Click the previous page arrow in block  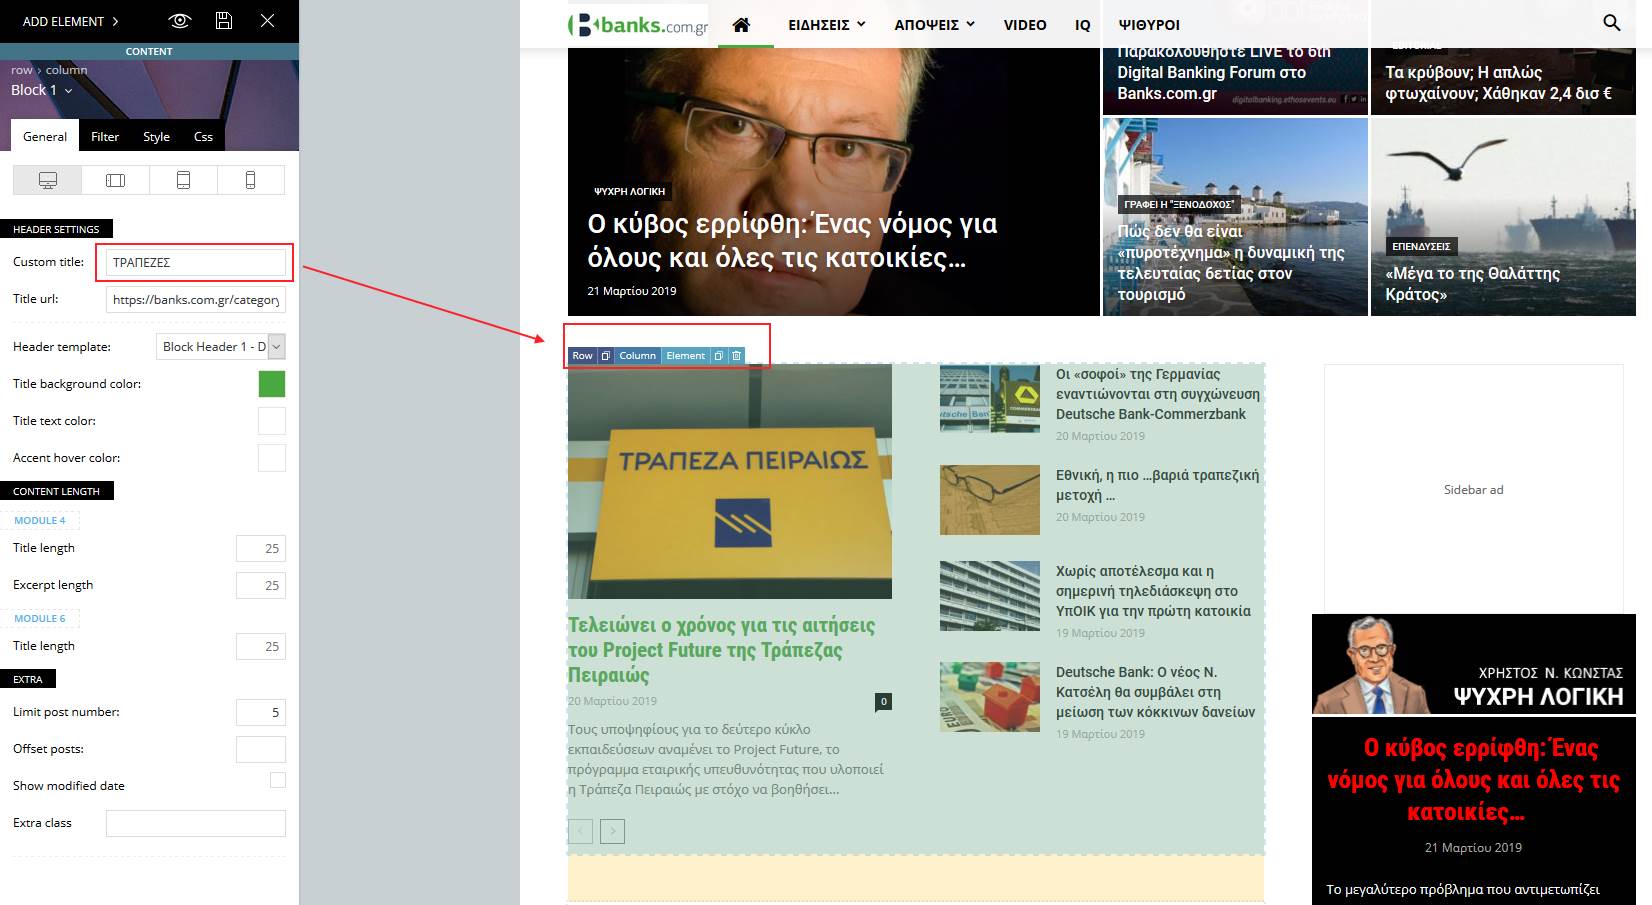[580, 831]
